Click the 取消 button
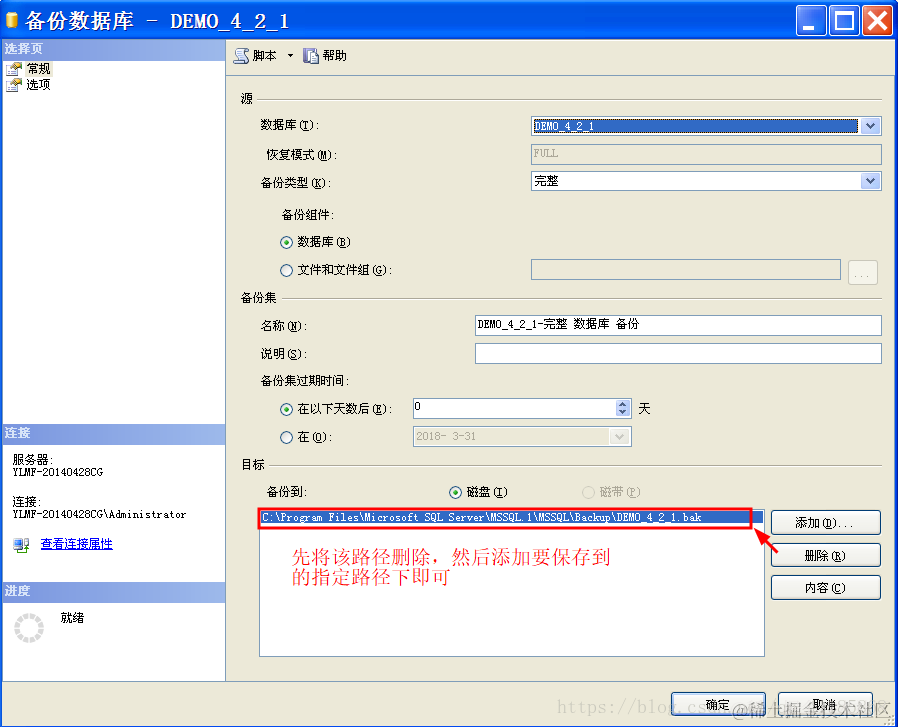The width and height of the screenshot is (898, 727). pos(825,705)
